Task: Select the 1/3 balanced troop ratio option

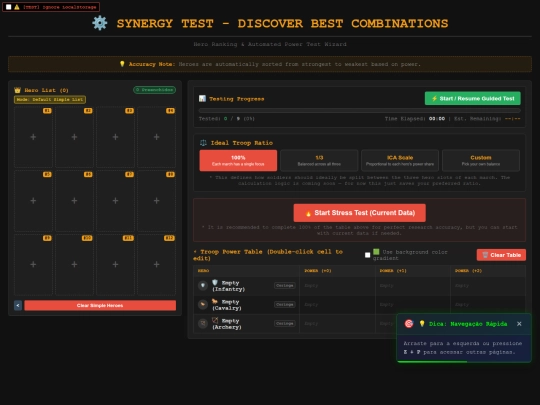Action: 319,160
